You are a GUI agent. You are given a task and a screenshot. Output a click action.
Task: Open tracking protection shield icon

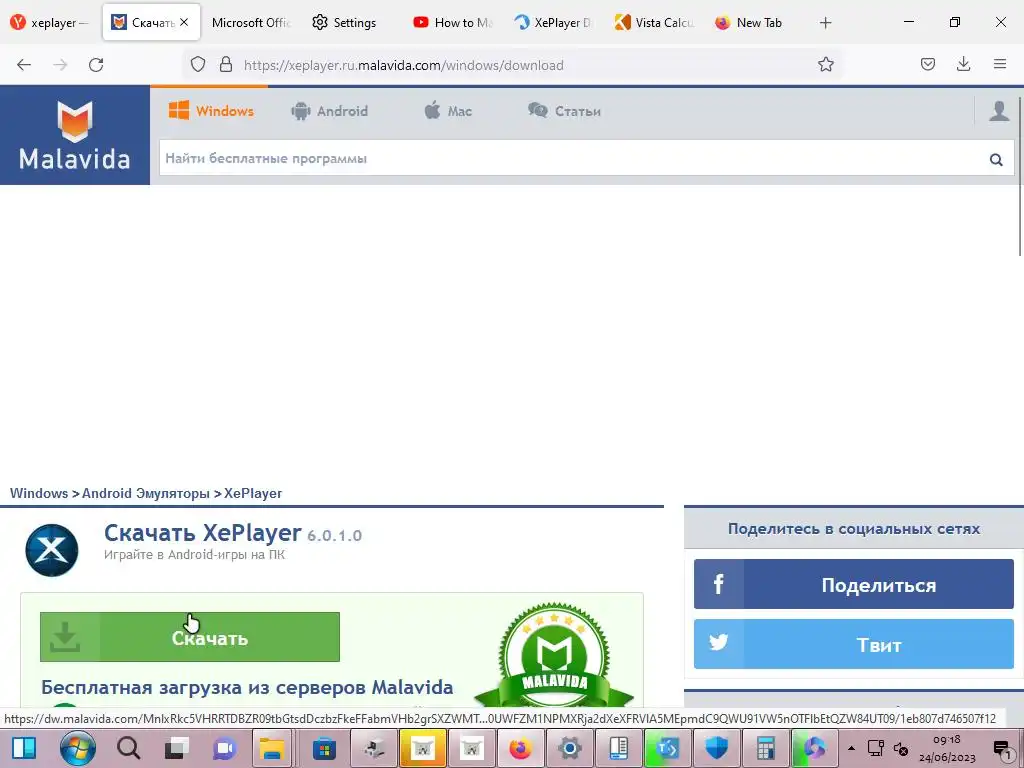198,65
